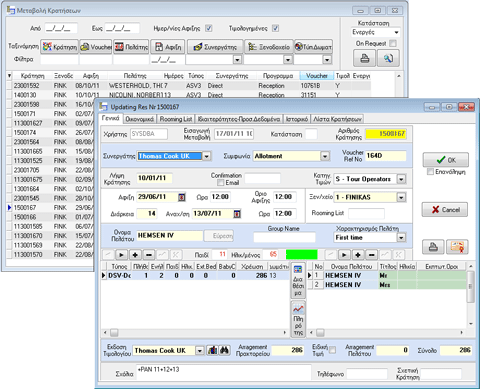Sort reservations by Voucher toolbar button
This screenshot has width=480, height=389.
pyautogui.click(x=96, y=47)
